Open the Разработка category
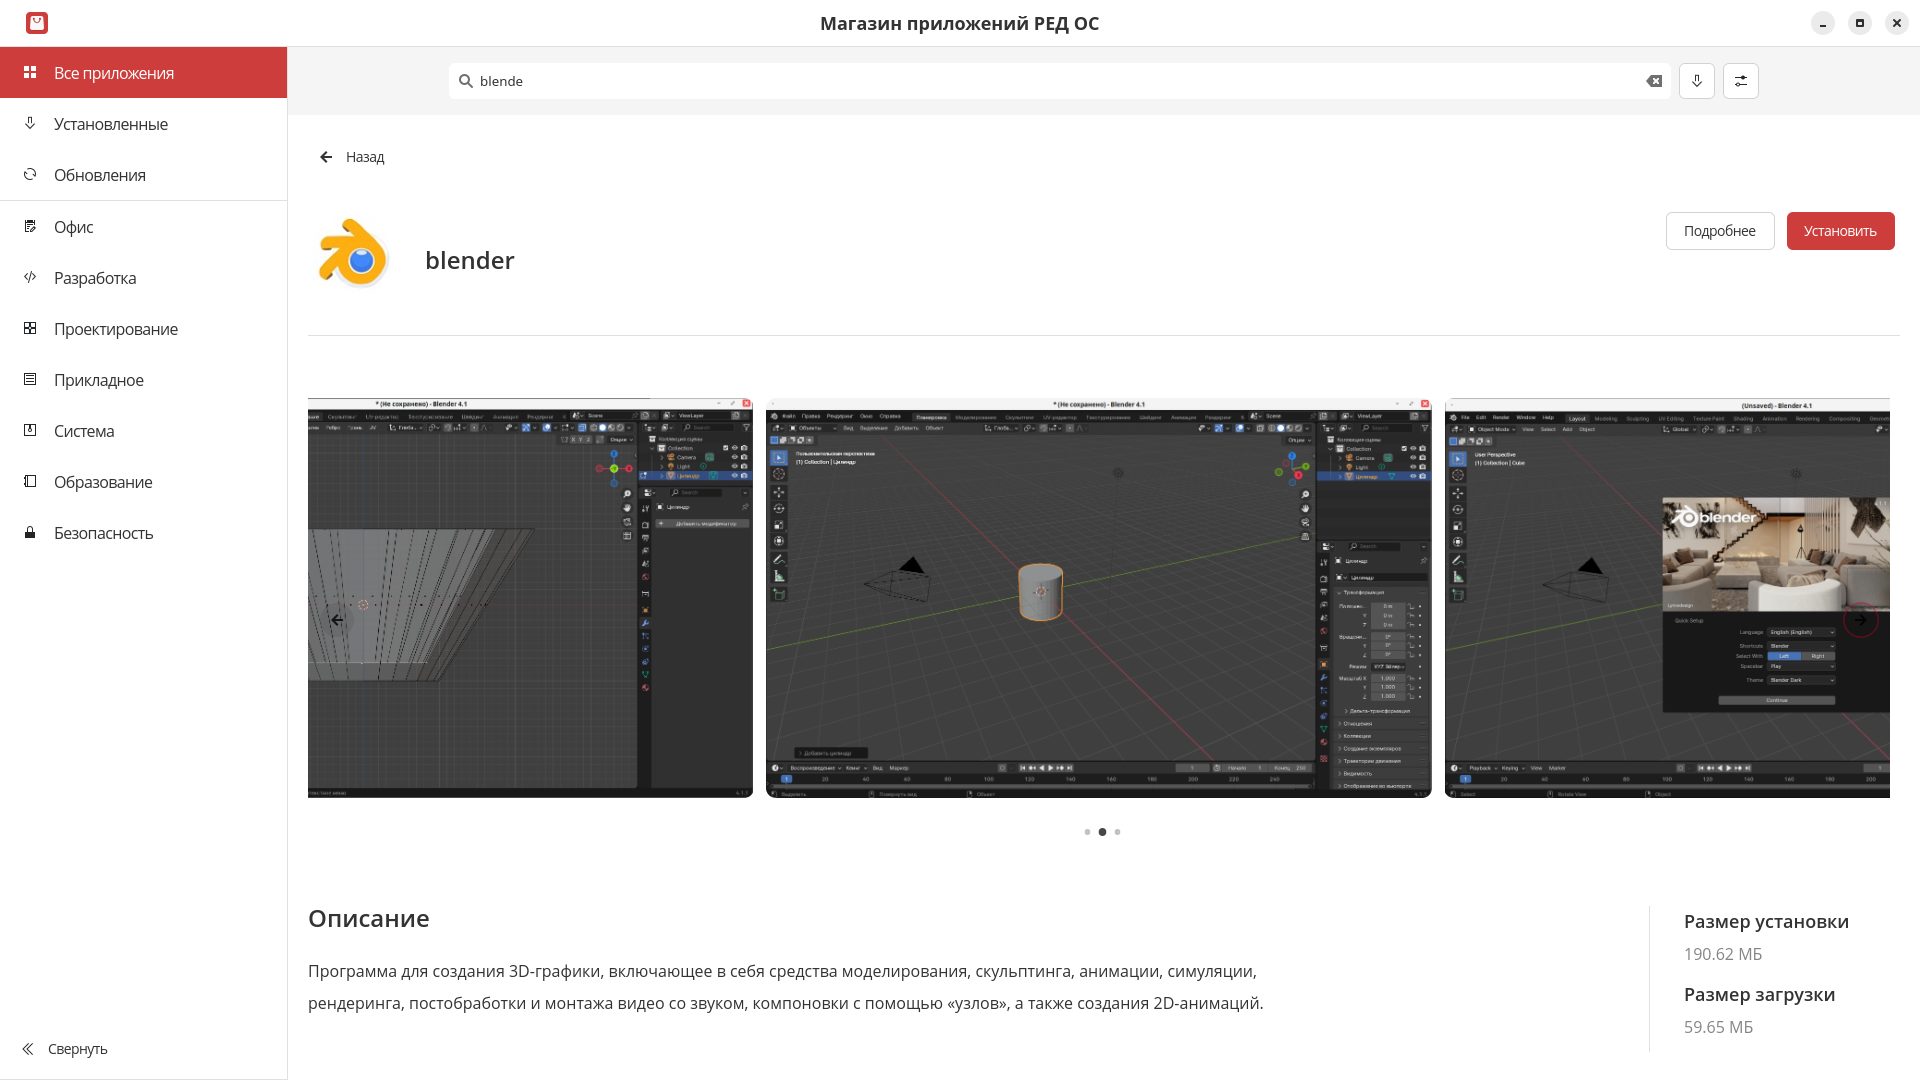 (x=94, y=278)
